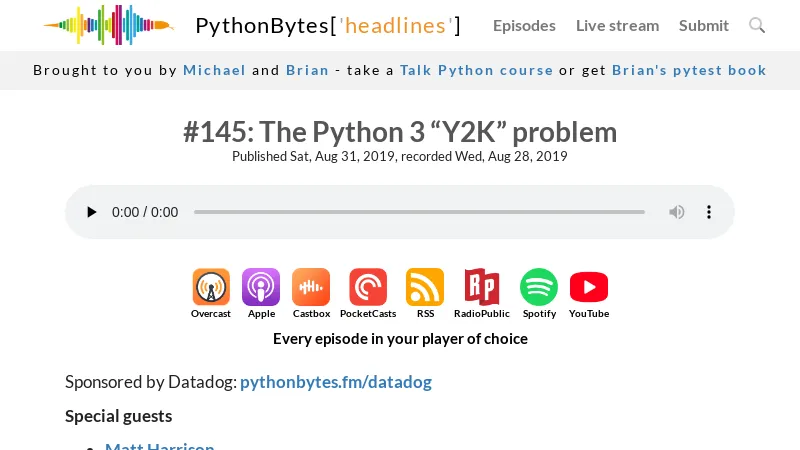Open the YouTube icon

[589, 288]
